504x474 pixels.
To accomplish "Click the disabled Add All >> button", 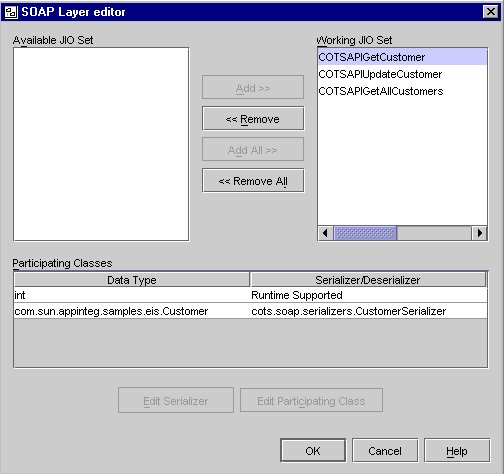I will [253, 150].
